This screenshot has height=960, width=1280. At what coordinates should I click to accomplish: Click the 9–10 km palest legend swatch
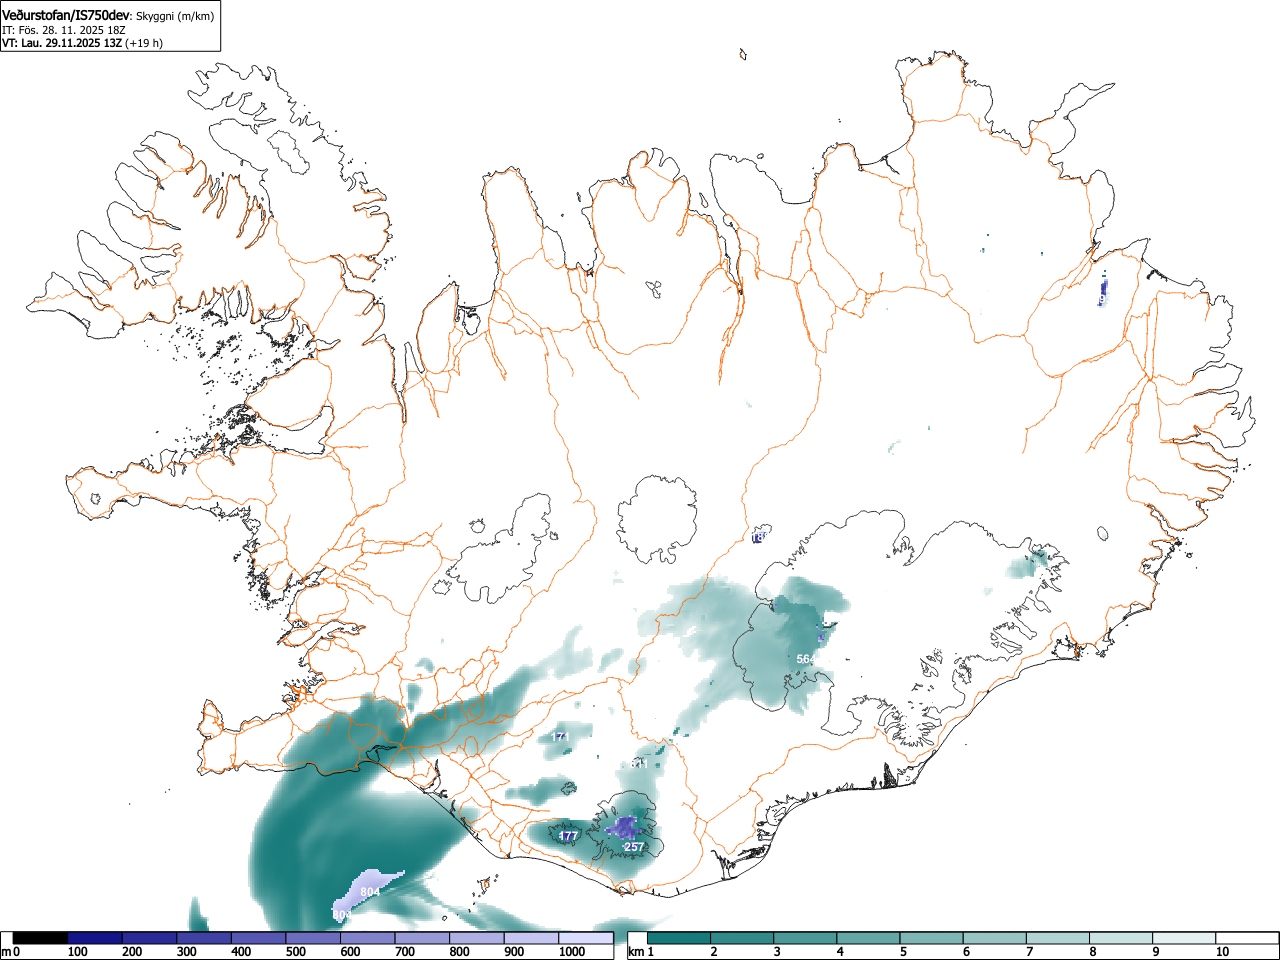(1184, 938)
